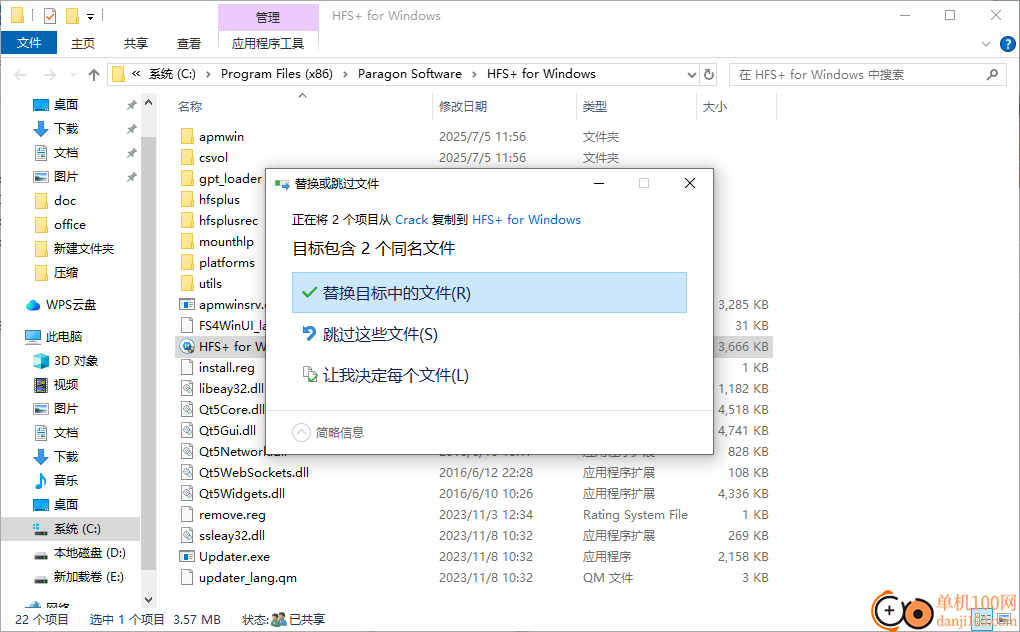This screenshot has width=1020, height=632.
Task: Choose replace files in destination option
Action: click(x=489, y=293)
